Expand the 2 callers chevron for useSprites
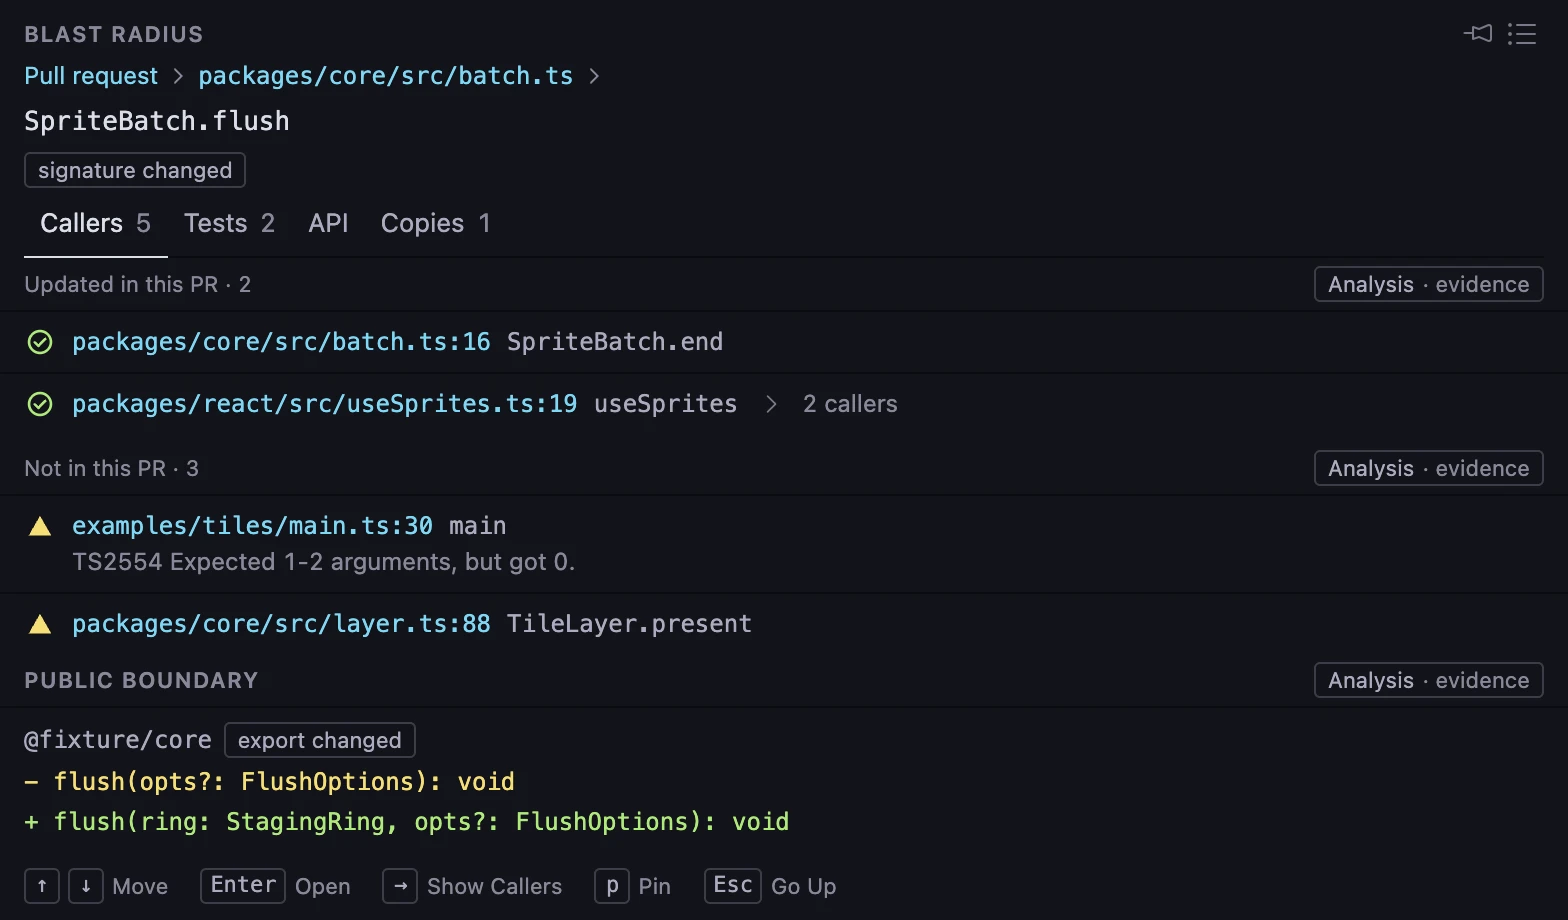The image size is (1568, 920). pyautogui.click(x=771, y=404)
